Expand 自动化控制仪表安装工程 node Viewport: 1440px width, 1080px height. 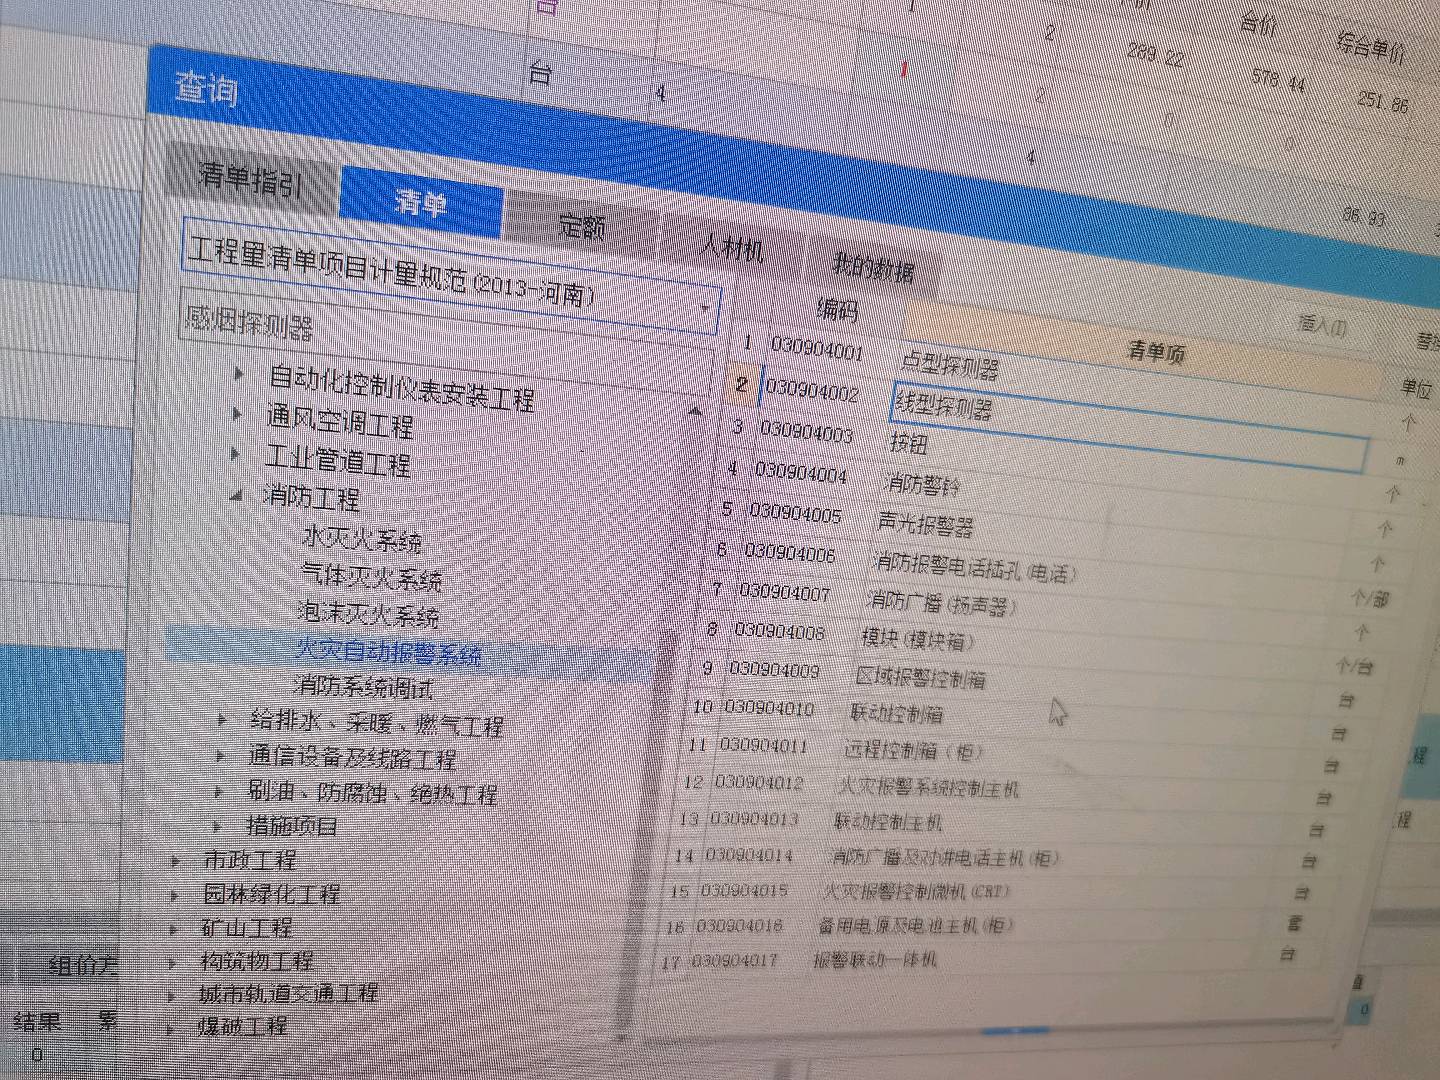[x=239, y=375]
